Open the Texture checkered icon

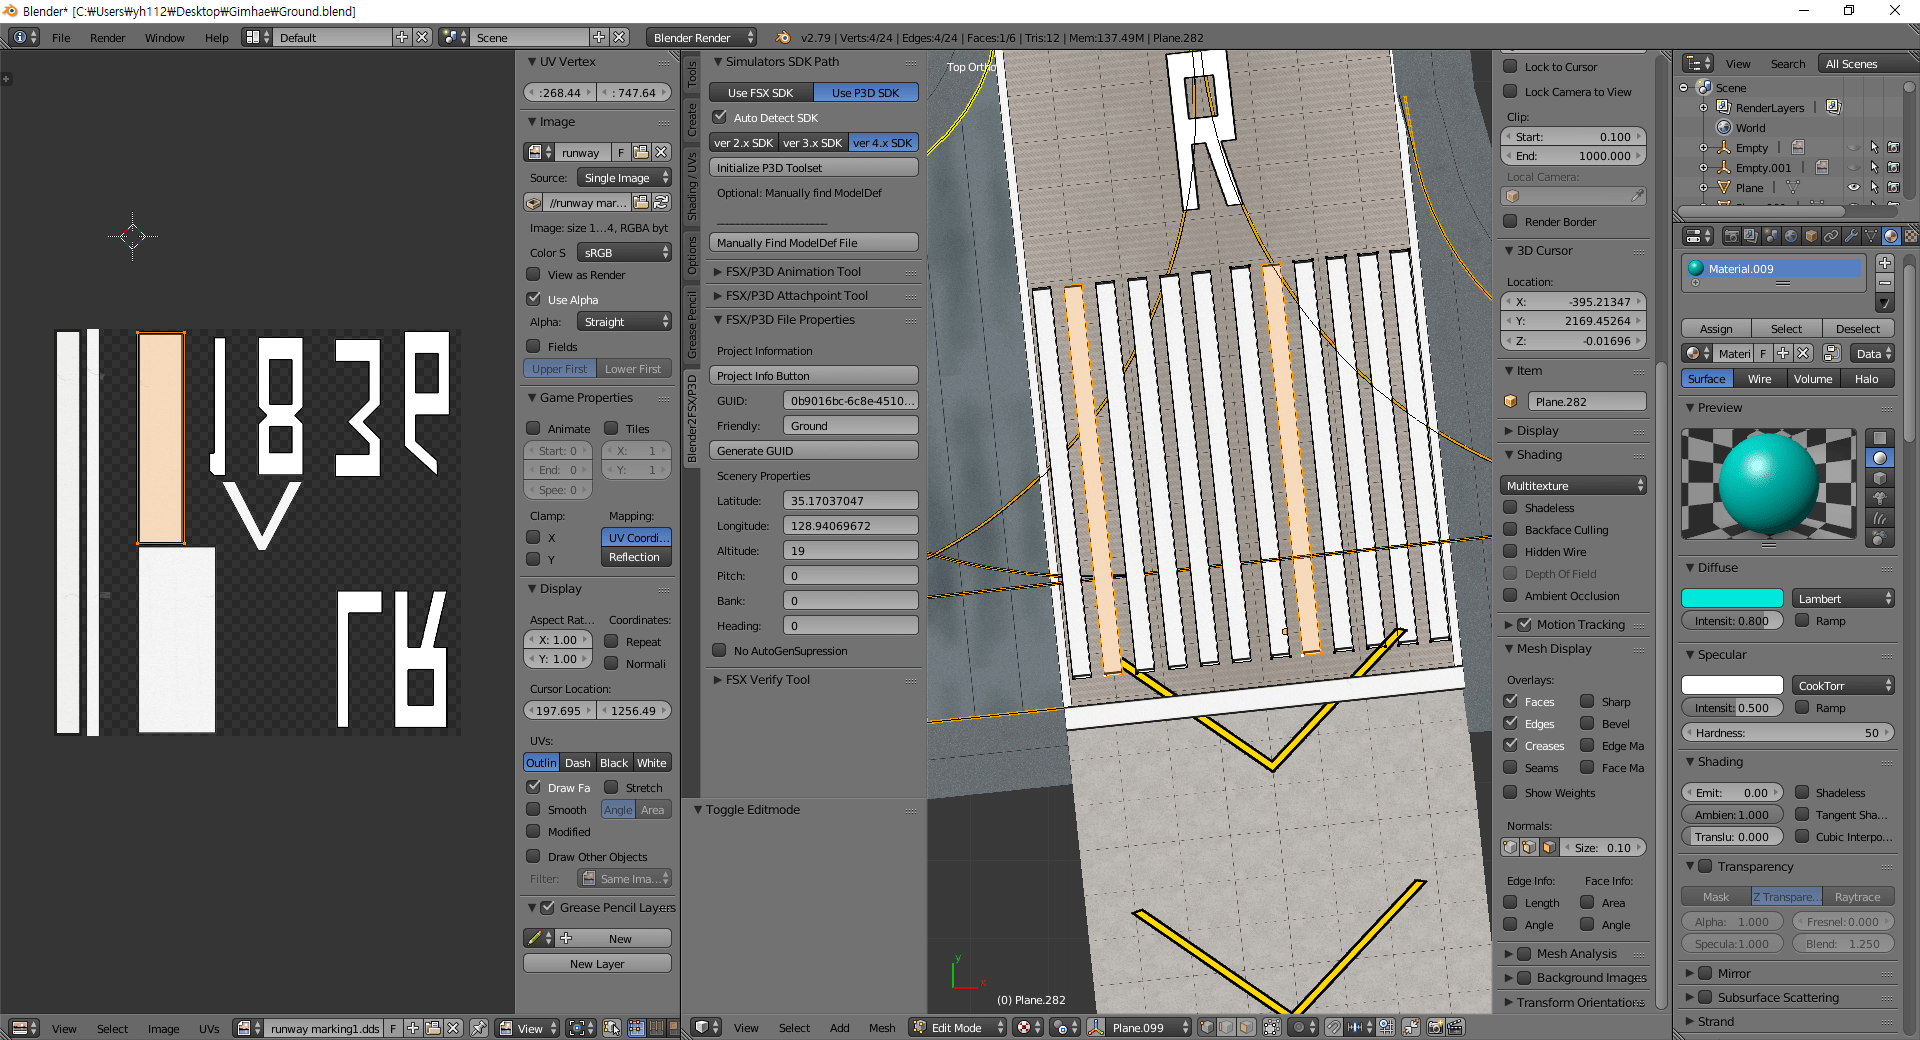point(1912,237)
